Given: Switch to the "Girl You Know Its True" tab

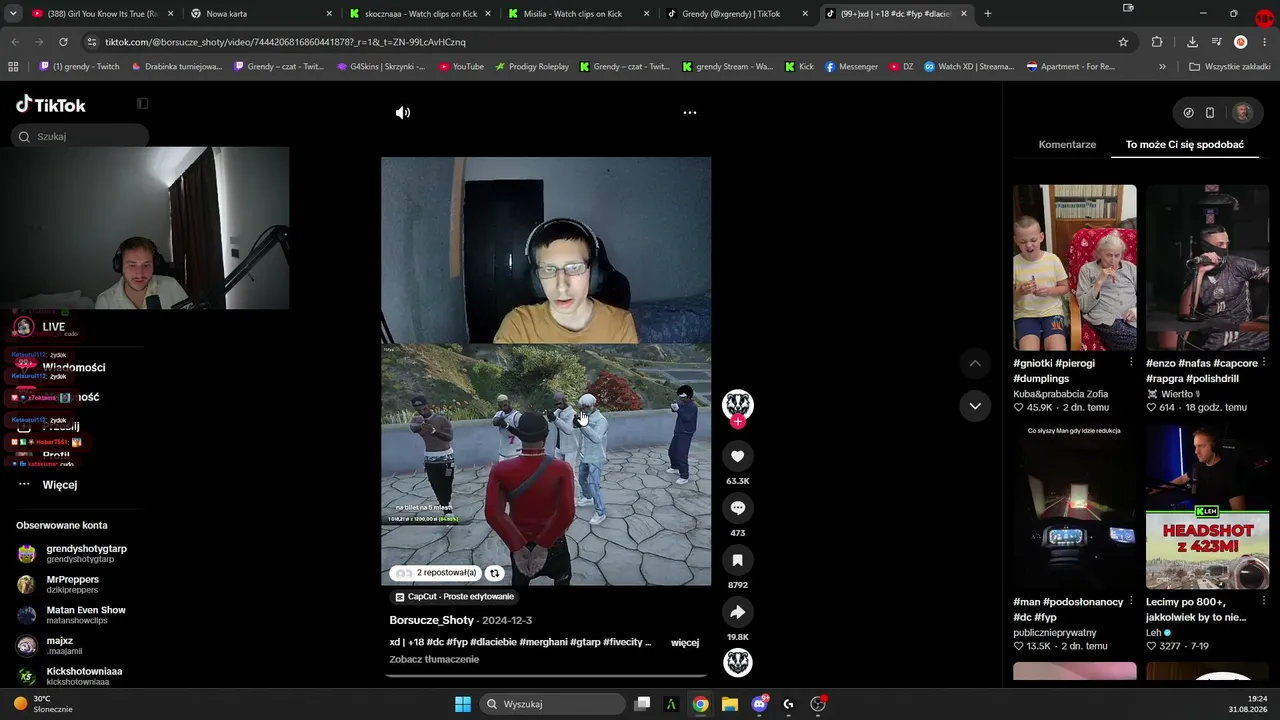Looking at the screenshot, I should click(x=100, y=14).
